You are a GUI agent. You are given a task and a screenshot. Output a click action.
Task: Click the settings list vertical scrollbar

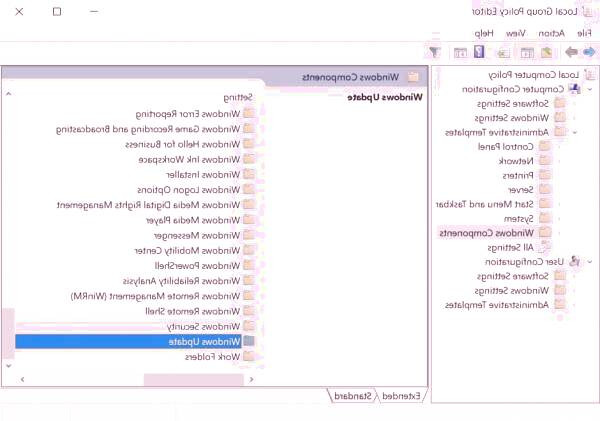(9, 230)
